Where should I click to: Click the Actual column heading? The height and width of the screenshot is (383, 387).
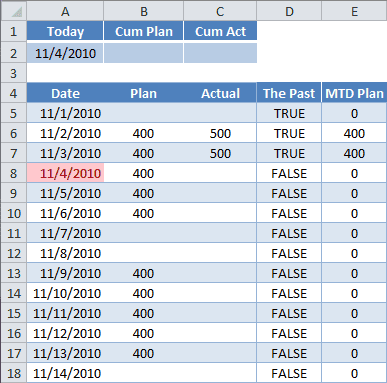(x=220, y=93)
